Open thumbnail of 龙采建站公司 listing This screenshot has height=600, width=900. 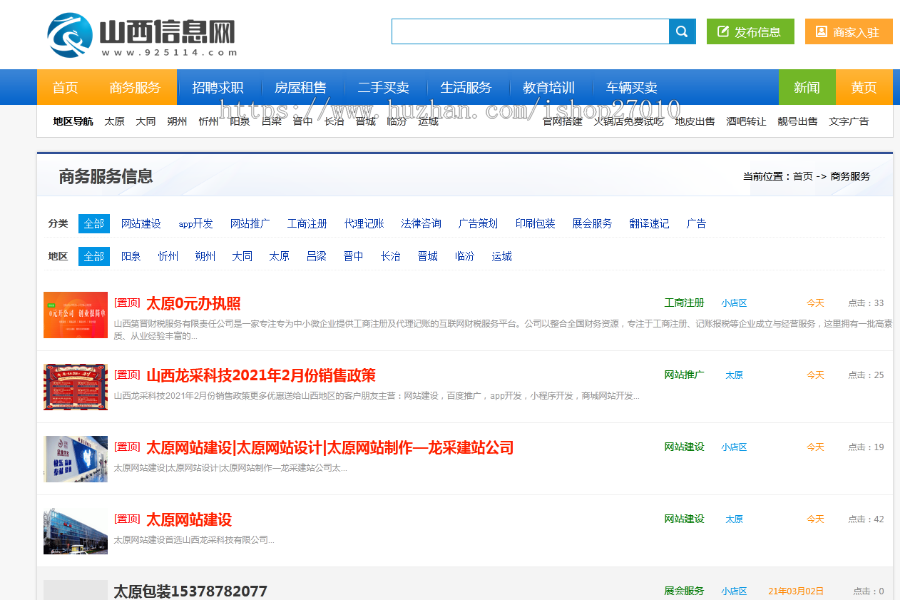(76, 459)
